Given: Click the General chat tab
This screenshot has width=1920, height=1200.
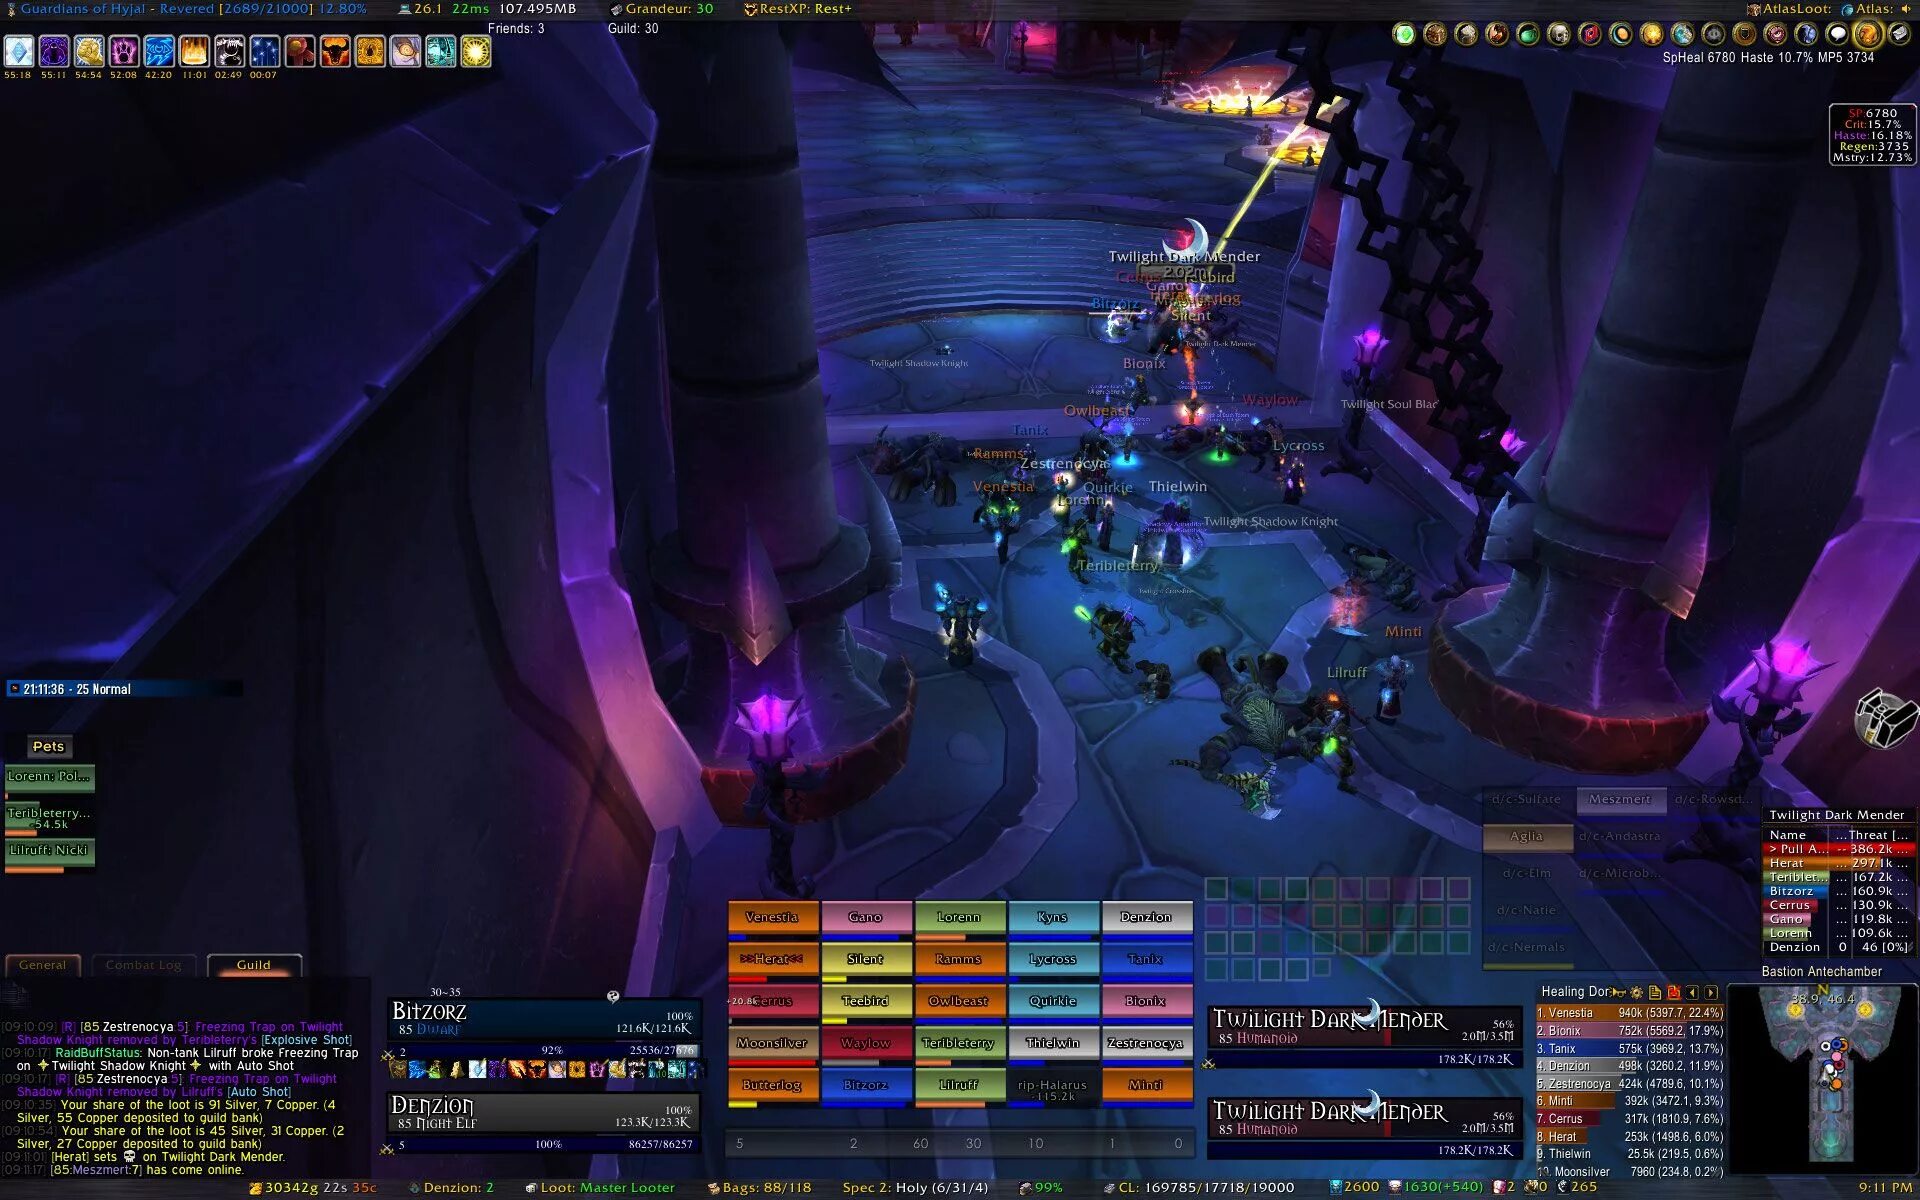Looking at the screenshot, I should pyautogui.click(x=39, y=964).
